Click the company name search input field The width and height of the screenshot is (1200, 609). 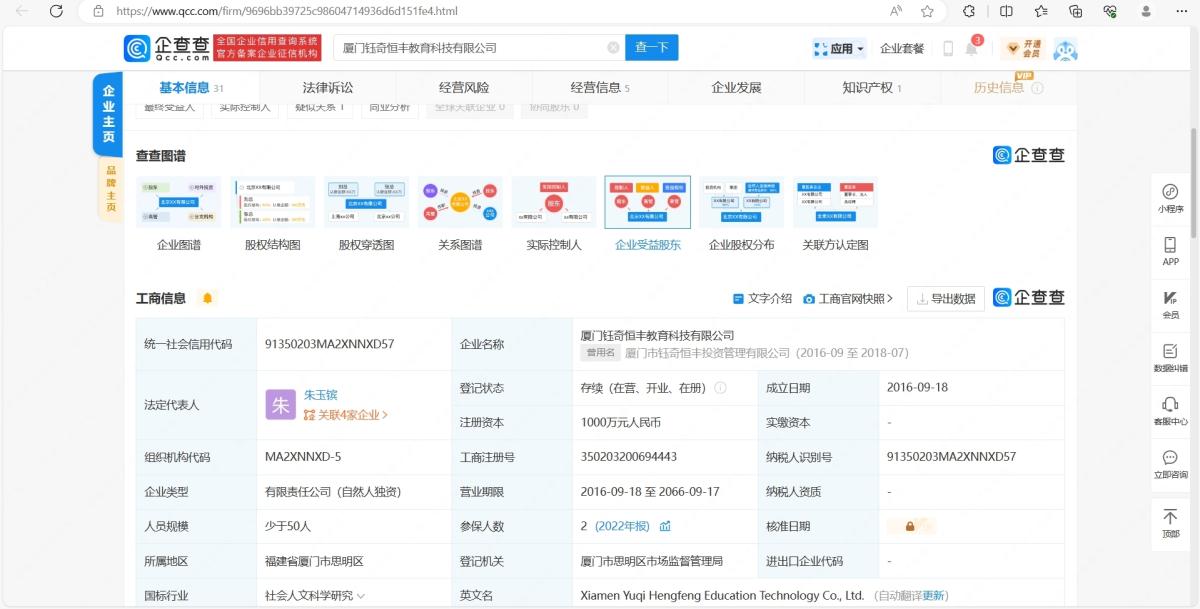coord(470,47)
